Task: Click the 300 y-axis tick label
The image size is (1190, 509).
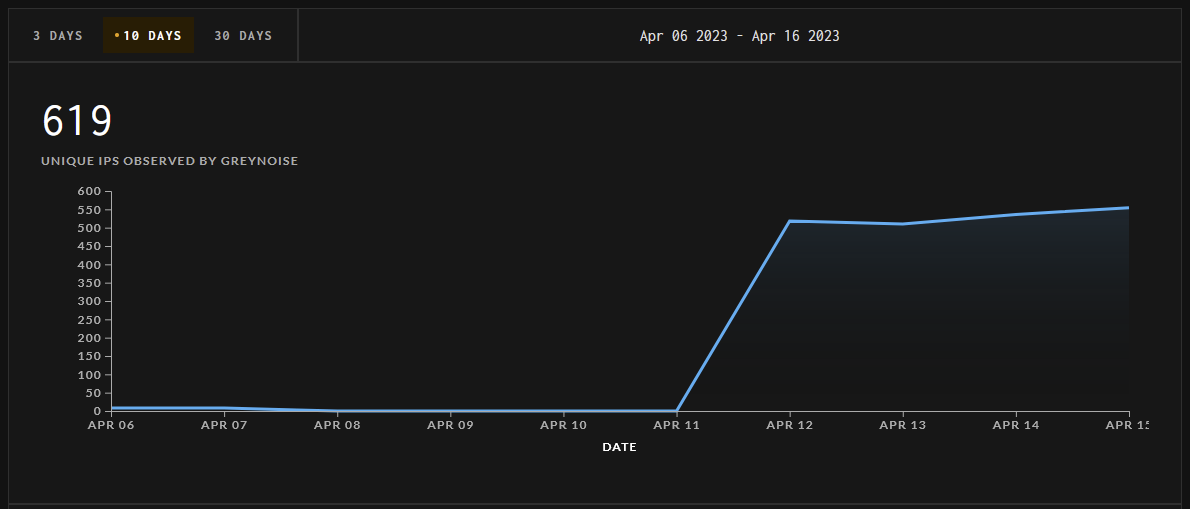Action: click(89, 301)
